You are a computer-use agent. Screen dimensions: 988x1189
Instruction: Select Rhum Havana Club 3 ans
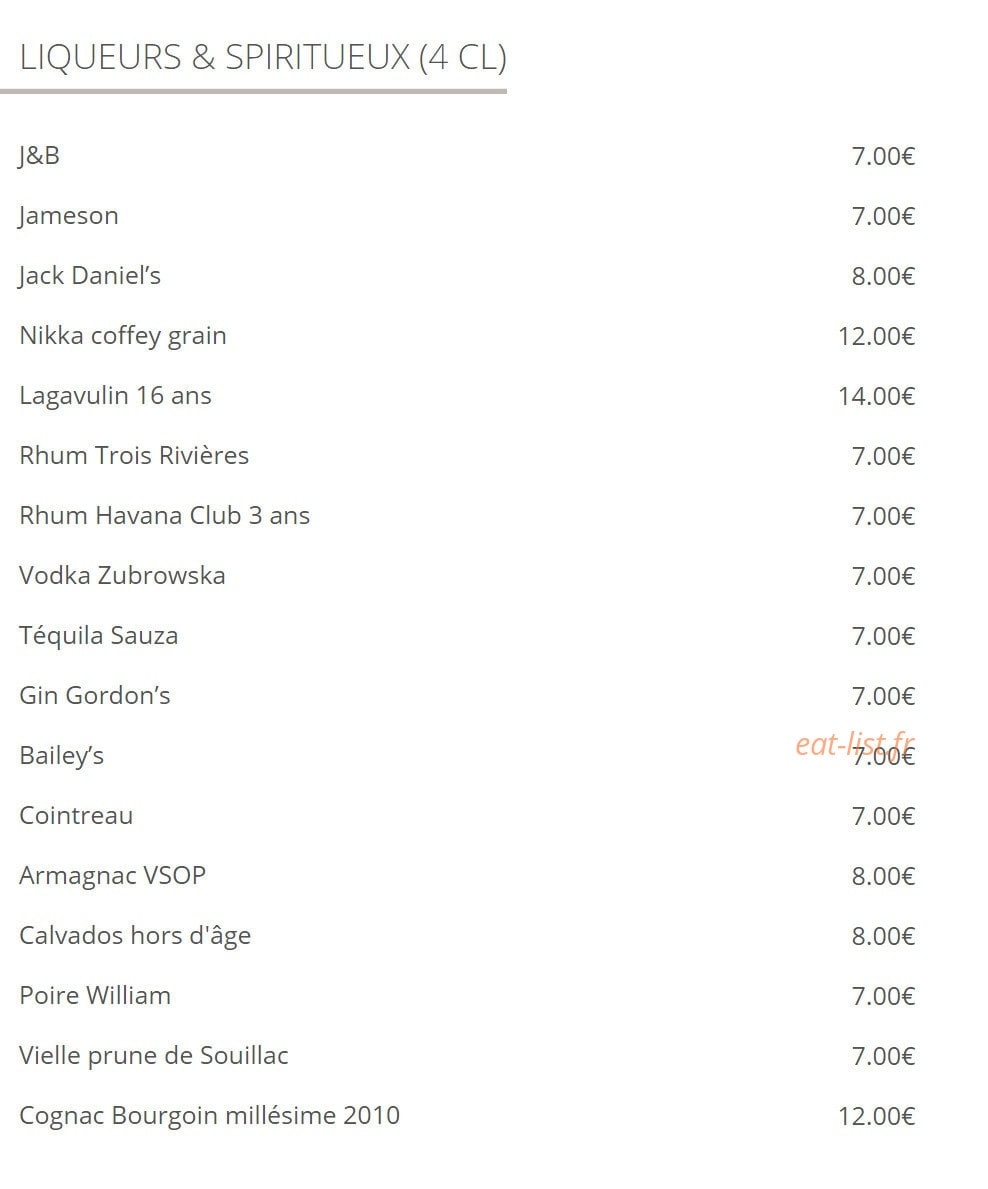coord(165,516)
